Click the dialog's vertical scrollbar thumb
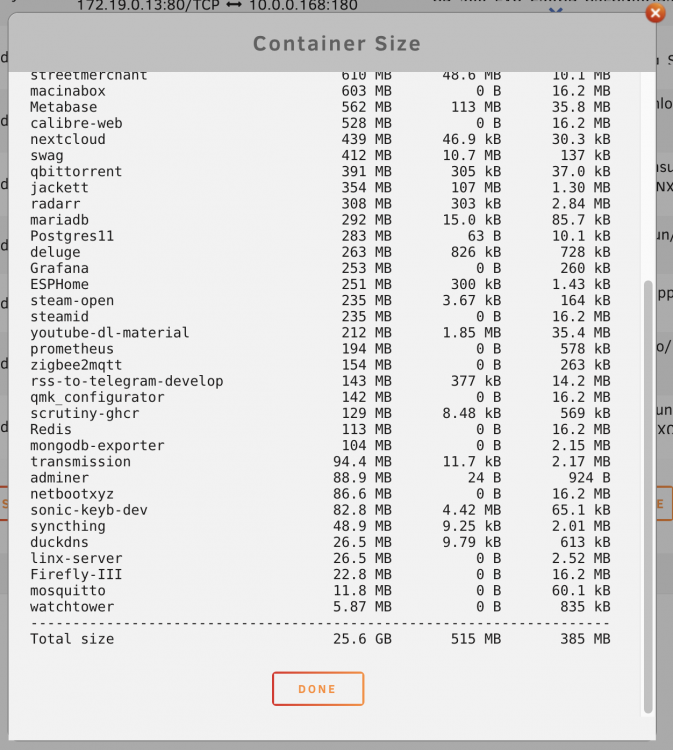This screenshot has width=673, height=750. pyautogui.click(x=648, y=496)
